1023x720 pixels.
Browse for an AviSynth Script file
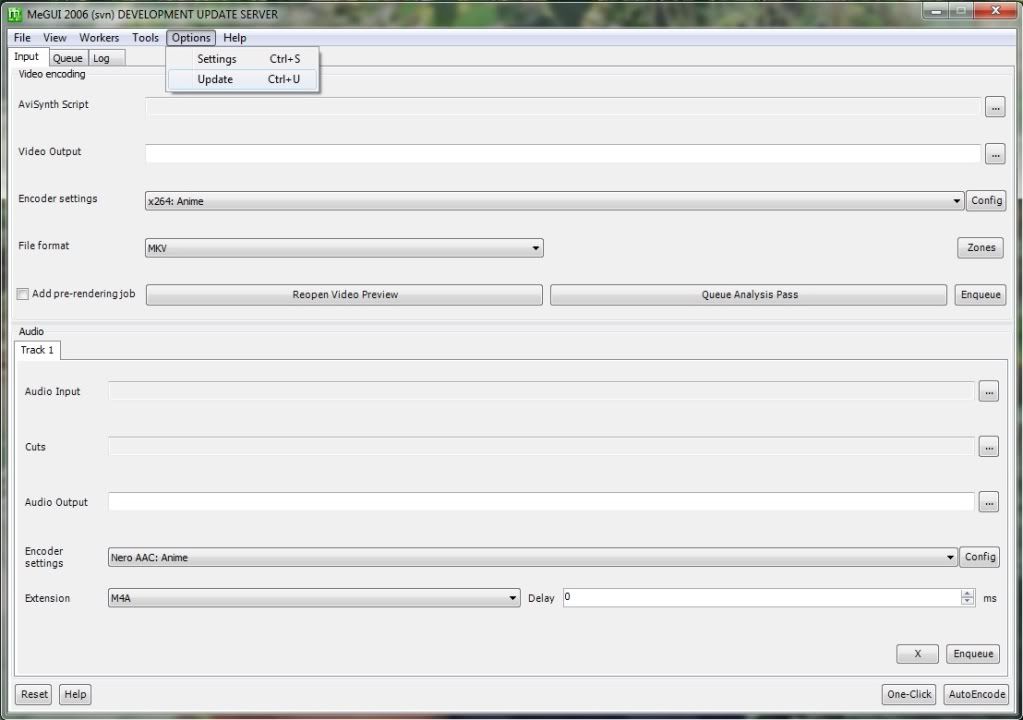[995, 107]
